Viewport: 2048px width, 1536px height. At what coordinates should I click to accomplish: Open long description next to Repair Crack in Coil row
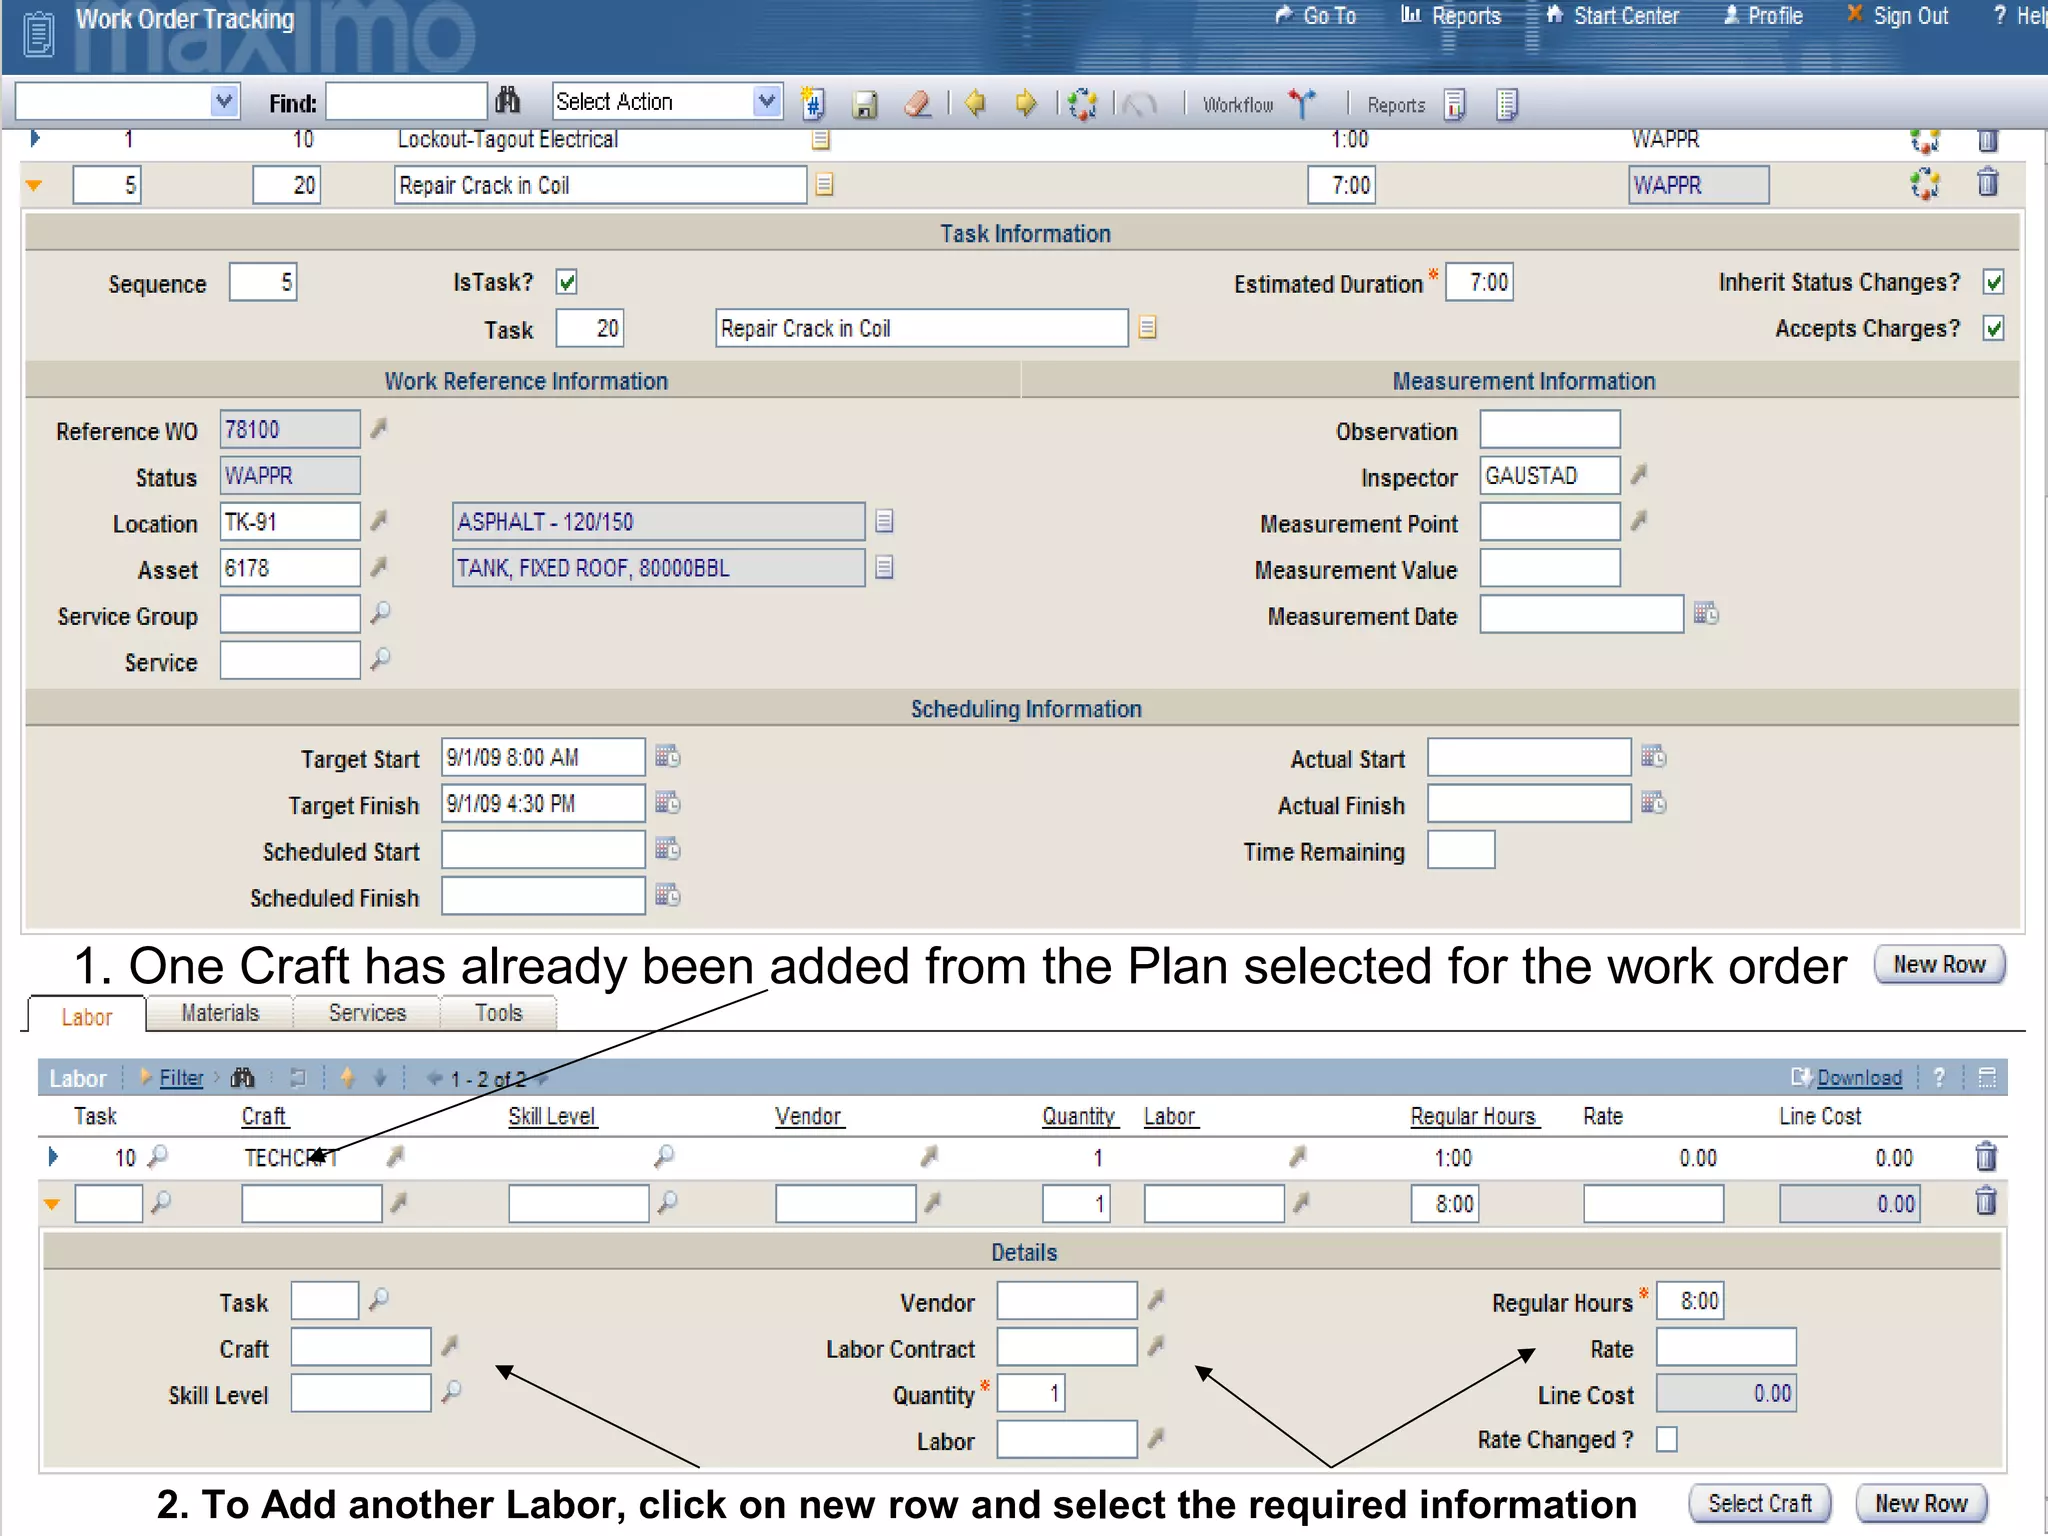825,185
